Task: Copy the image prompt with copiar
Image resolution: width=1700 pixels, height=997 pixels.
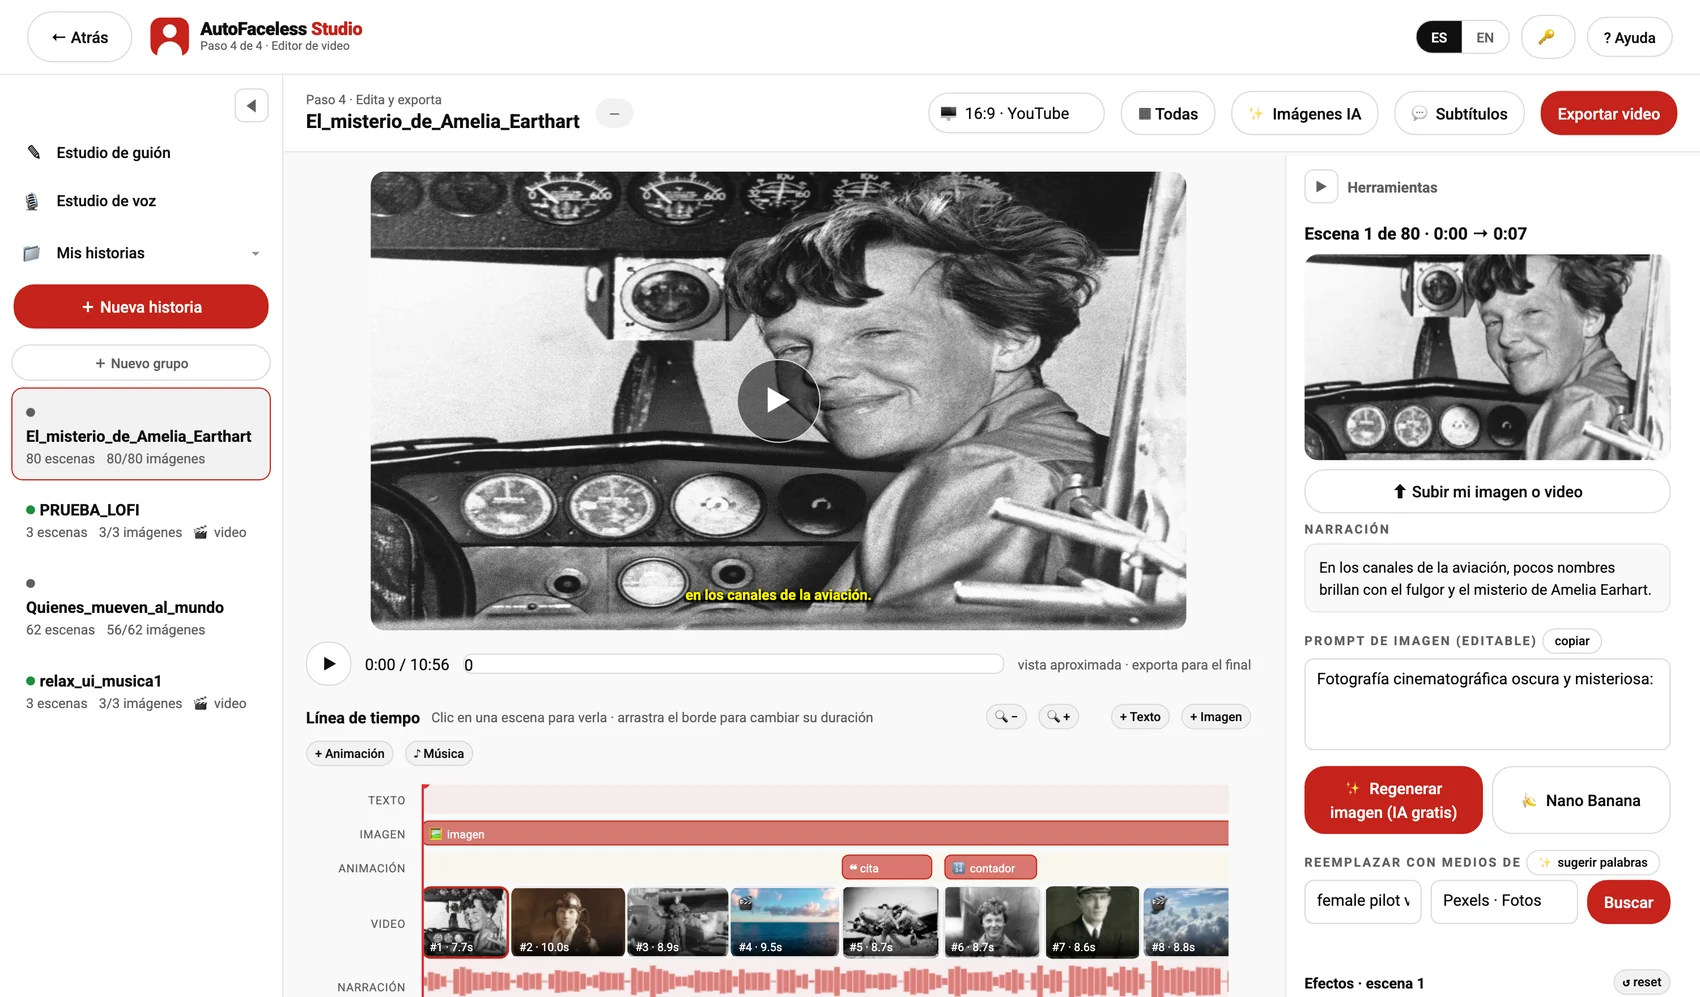Action: tap(1572, 641)
